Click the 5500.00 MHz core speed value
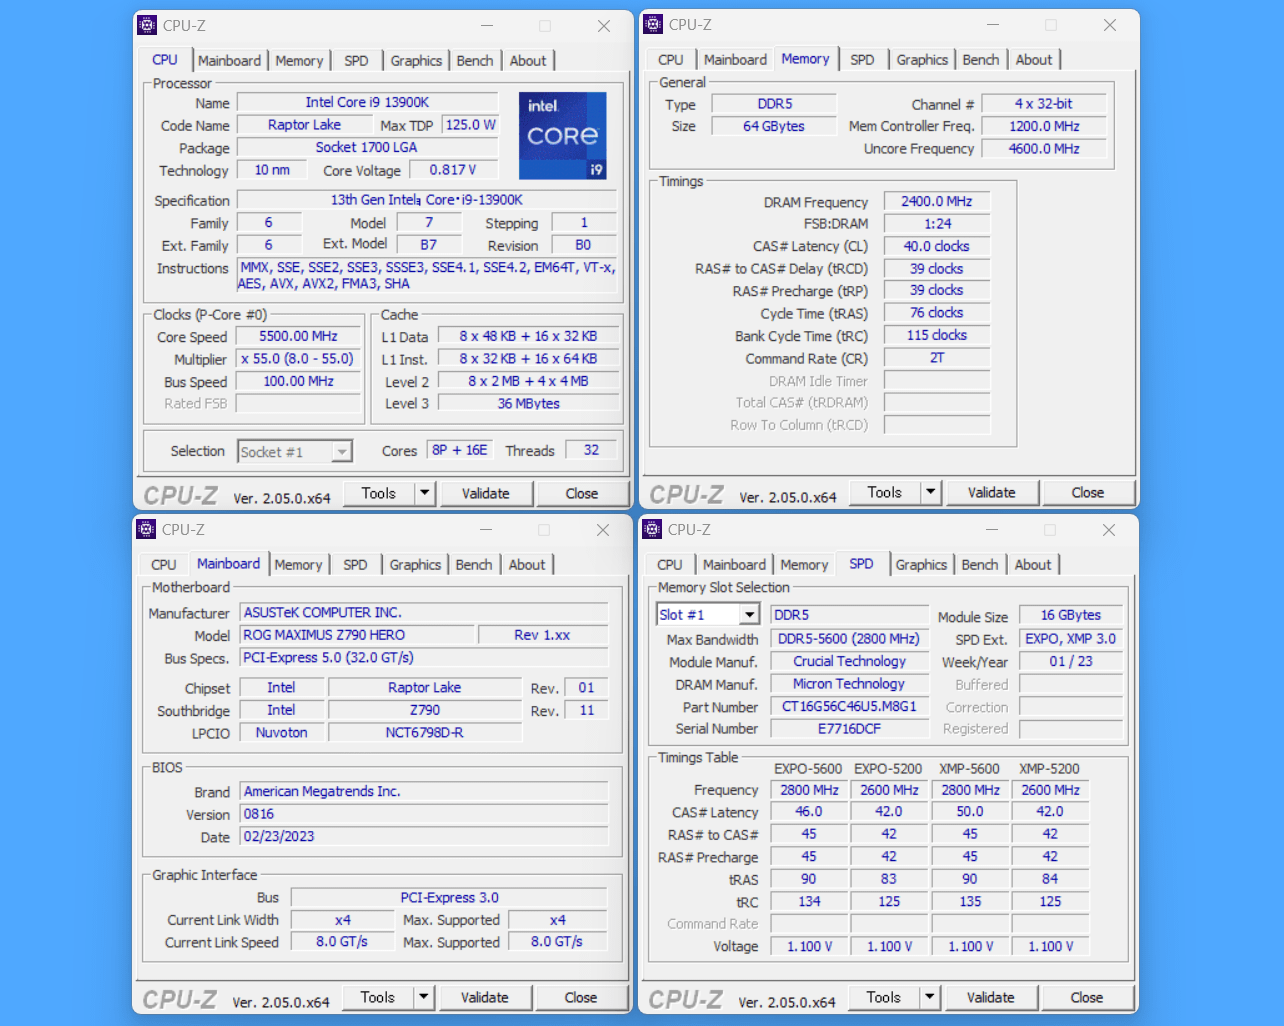 pyautogui.click(x=298, y=337)
